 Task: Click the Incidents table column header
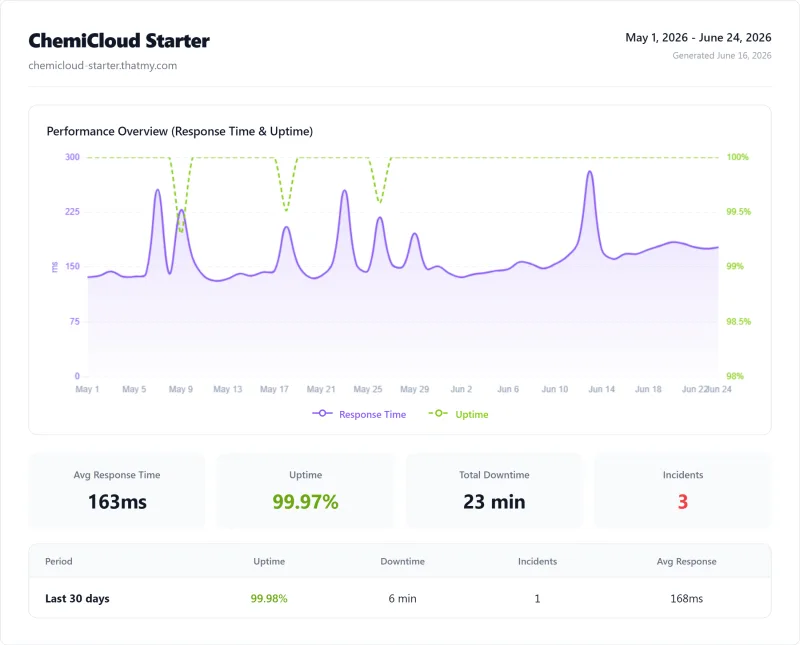537,561
